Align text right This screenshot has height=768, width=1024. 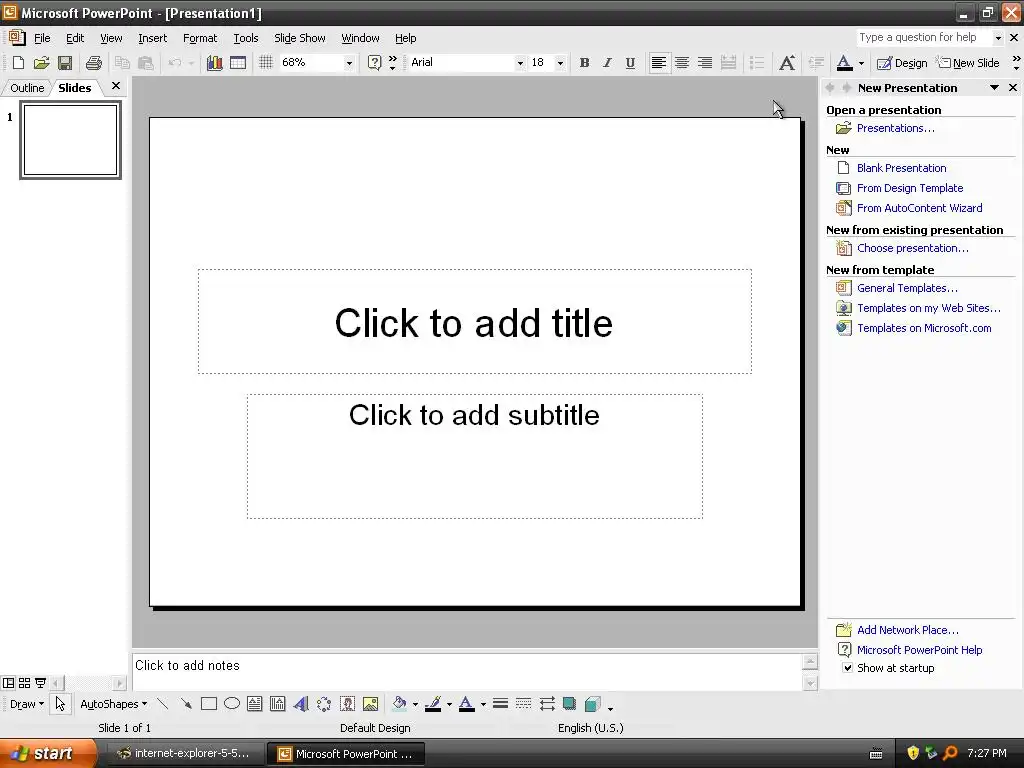705,63
